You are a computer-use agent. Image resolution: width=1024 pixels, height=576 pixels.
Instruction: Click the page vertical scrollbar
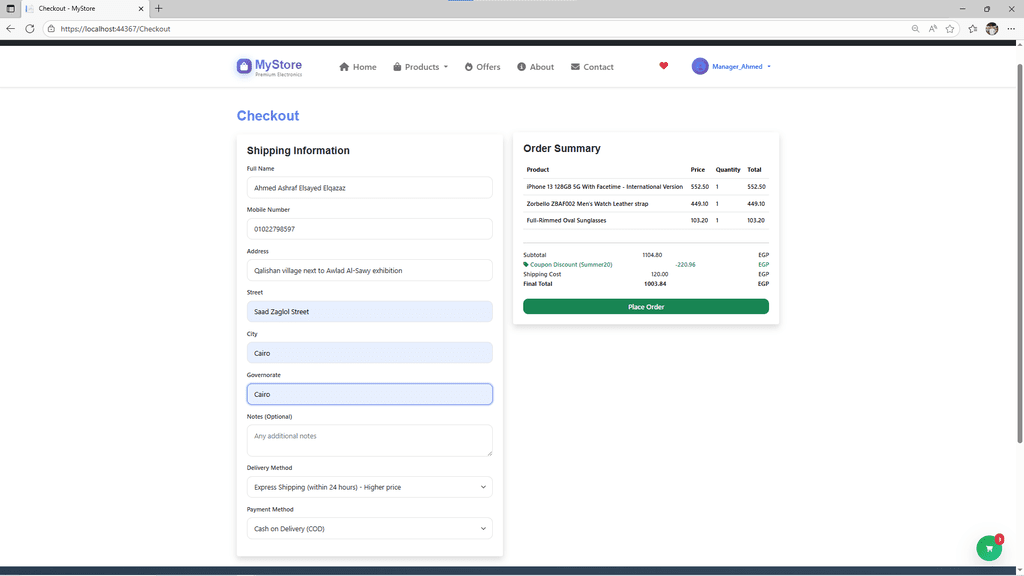[x=1019, y=250]
